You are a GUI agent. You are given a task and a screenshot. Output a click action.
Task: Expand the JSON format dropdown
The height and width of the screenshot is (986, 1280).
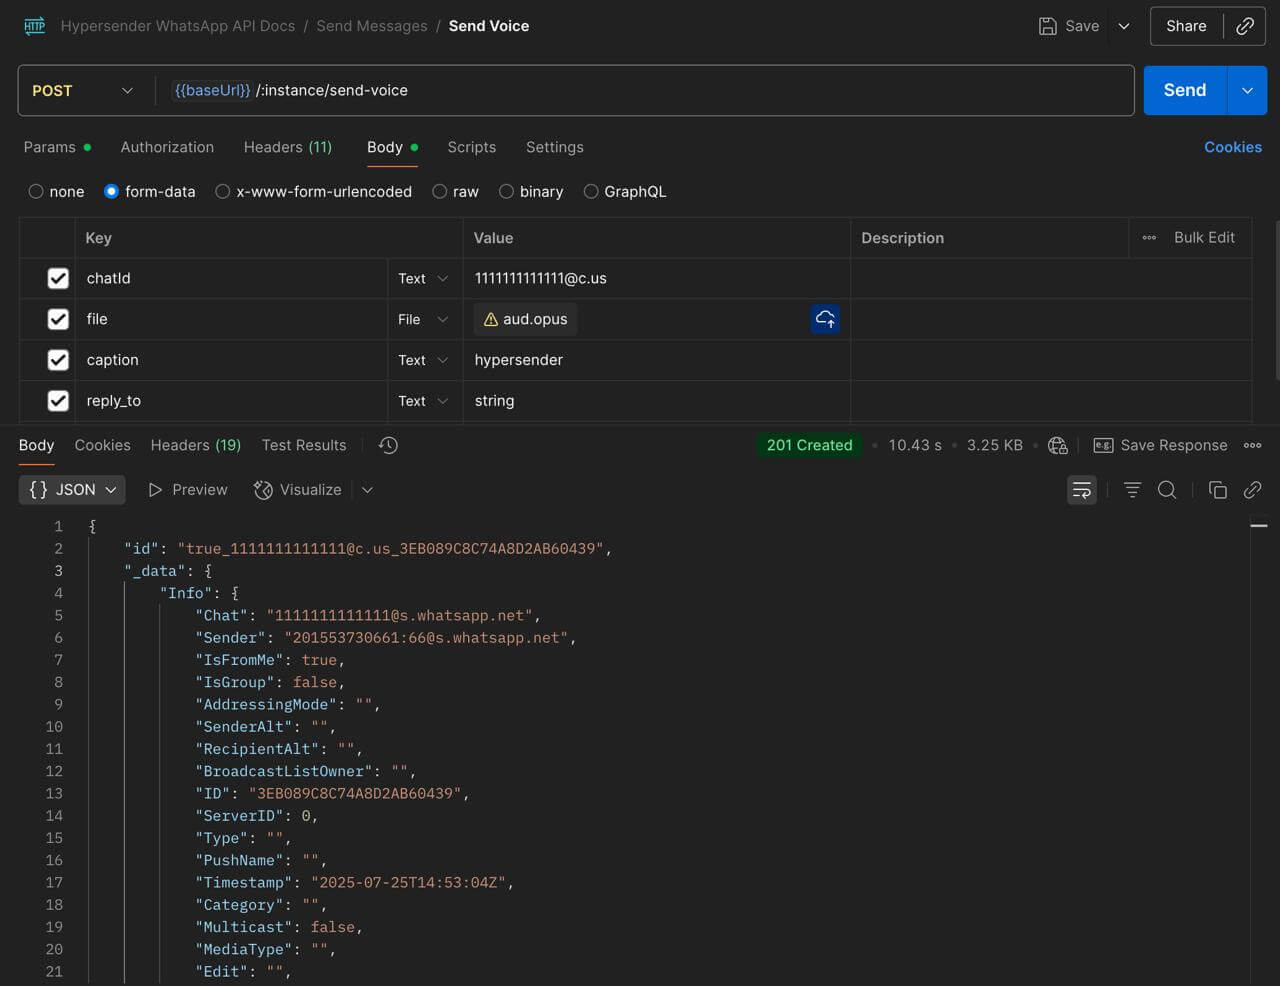(72, 490)
